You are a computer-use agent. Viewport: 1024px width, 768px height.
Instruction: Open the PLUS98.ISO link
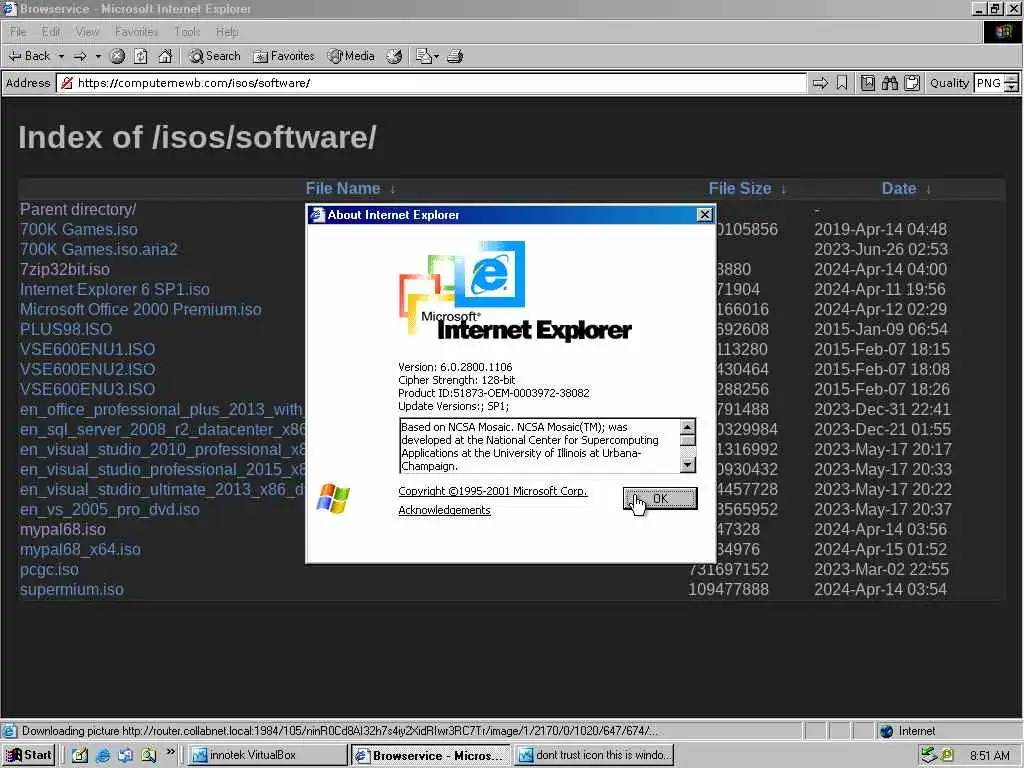coord(66,329)
